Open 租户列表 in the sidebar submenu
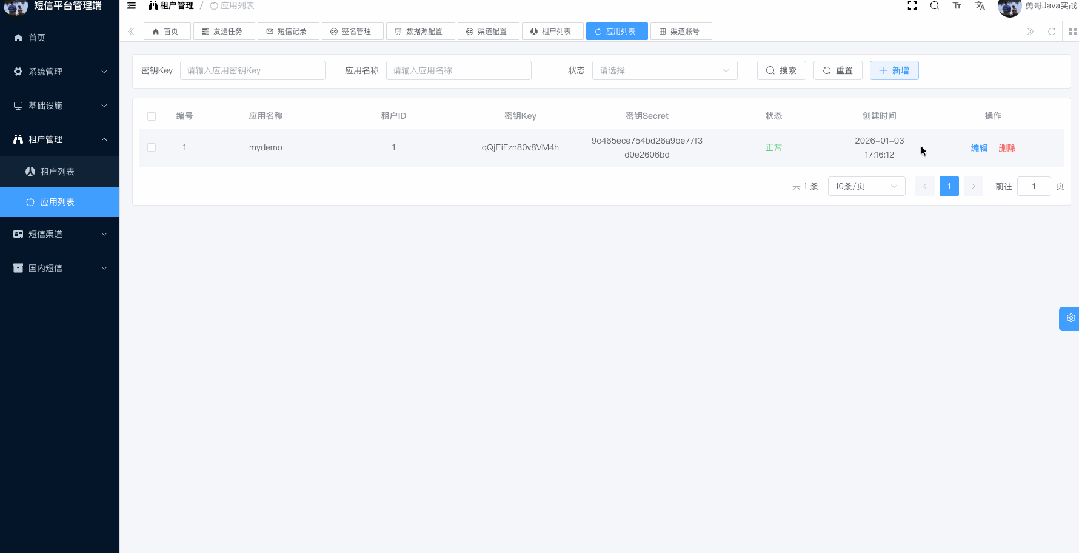This screenshot has width=1079, height=553. tap(59, 171)
